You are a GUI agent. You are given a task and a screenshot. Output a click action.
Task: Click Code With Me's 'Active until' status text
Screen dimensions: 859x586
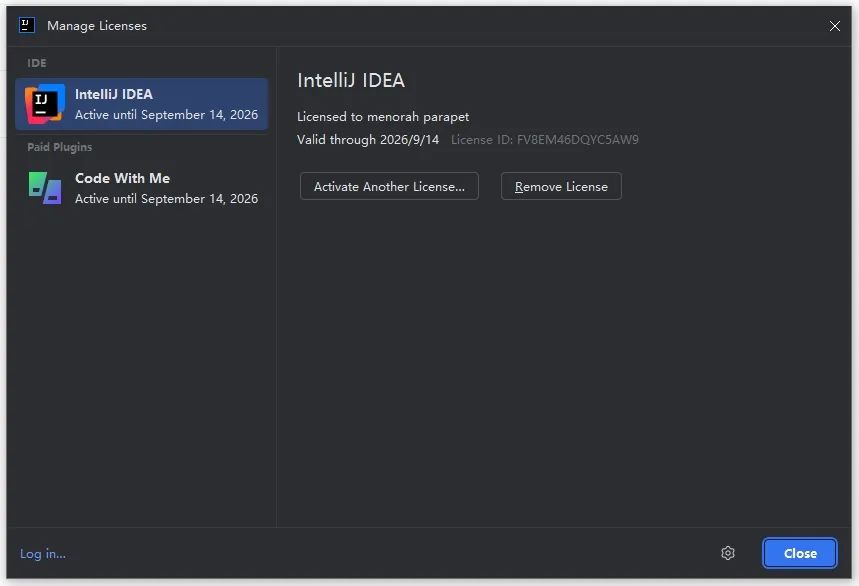click(167, 198)
